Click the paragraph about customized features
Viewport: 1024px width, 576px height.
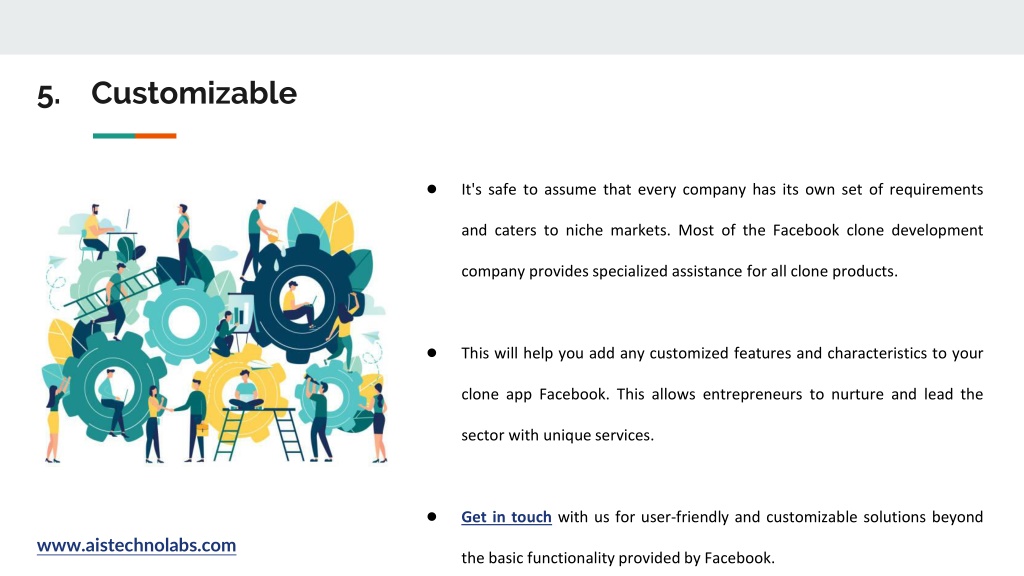pos(722,394)
